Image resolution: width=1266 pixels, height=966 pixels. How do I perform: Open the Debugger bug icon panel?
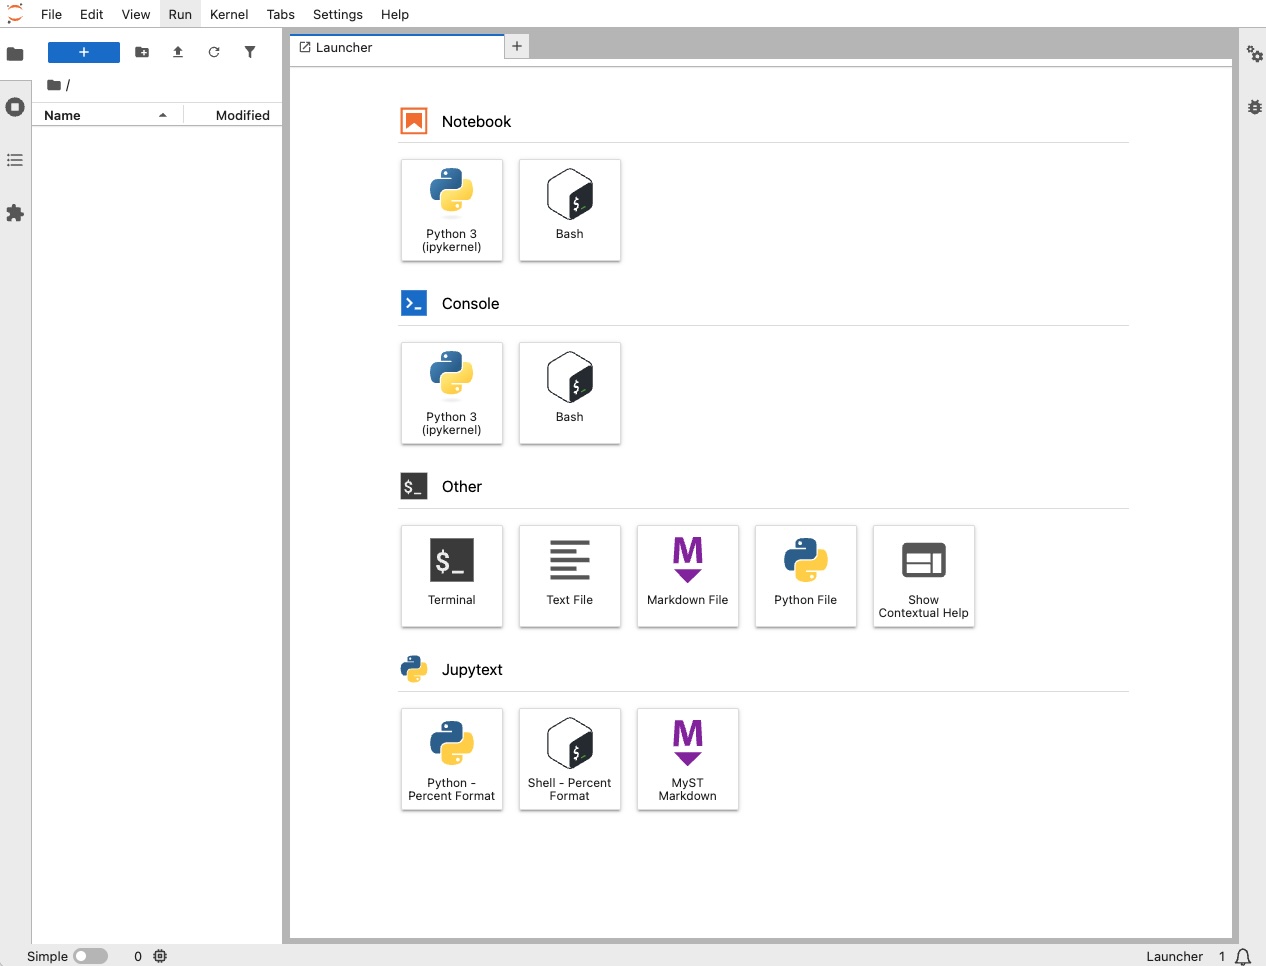[1254, 107]
